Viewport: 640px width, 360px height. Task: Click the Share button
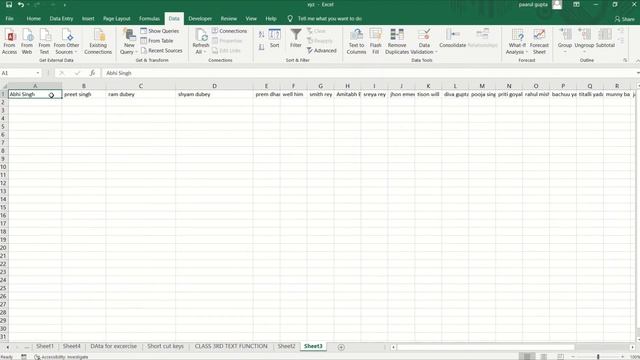625,19
